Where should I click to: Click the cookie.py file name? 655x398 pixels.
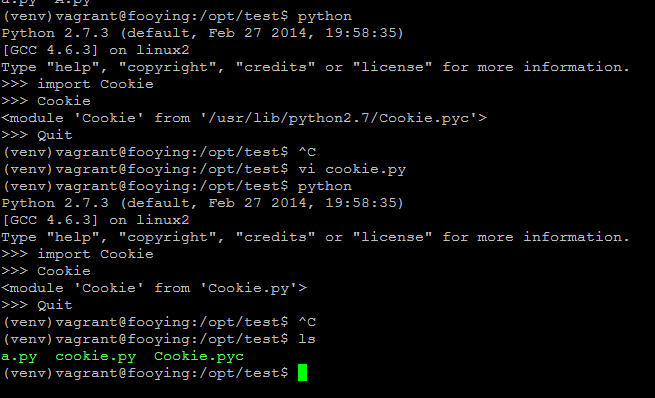pos(96,357)
